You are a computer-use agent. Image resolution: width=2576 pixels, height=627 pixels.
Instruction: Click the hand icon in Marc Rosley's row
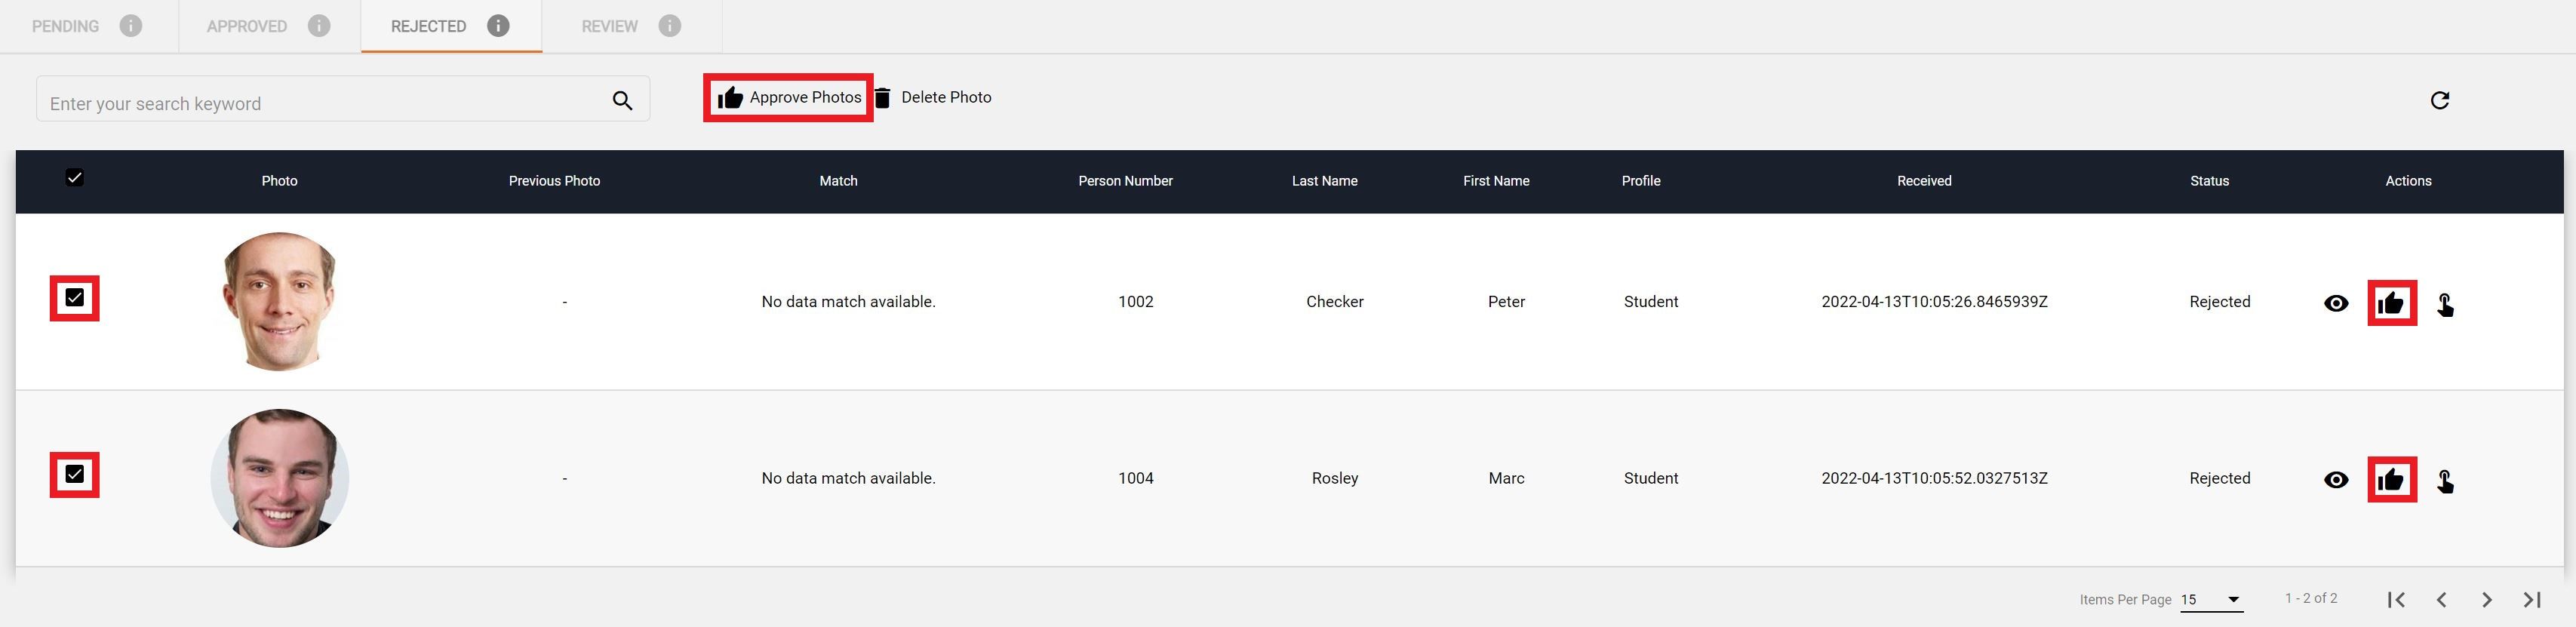(2445, 481)
